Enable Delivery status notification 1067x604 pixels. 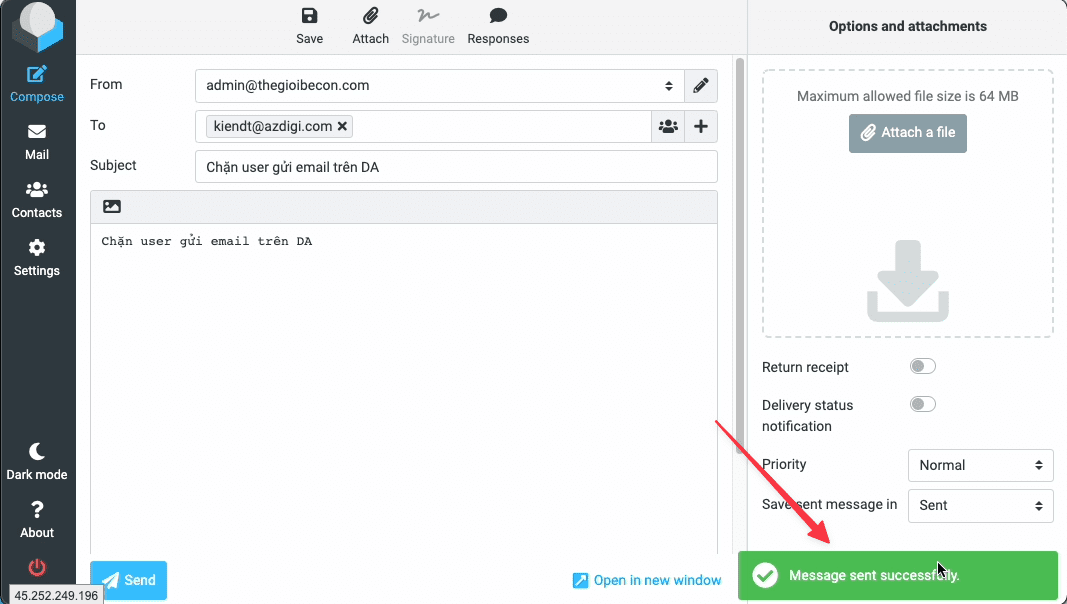click(x=922, y=404)
